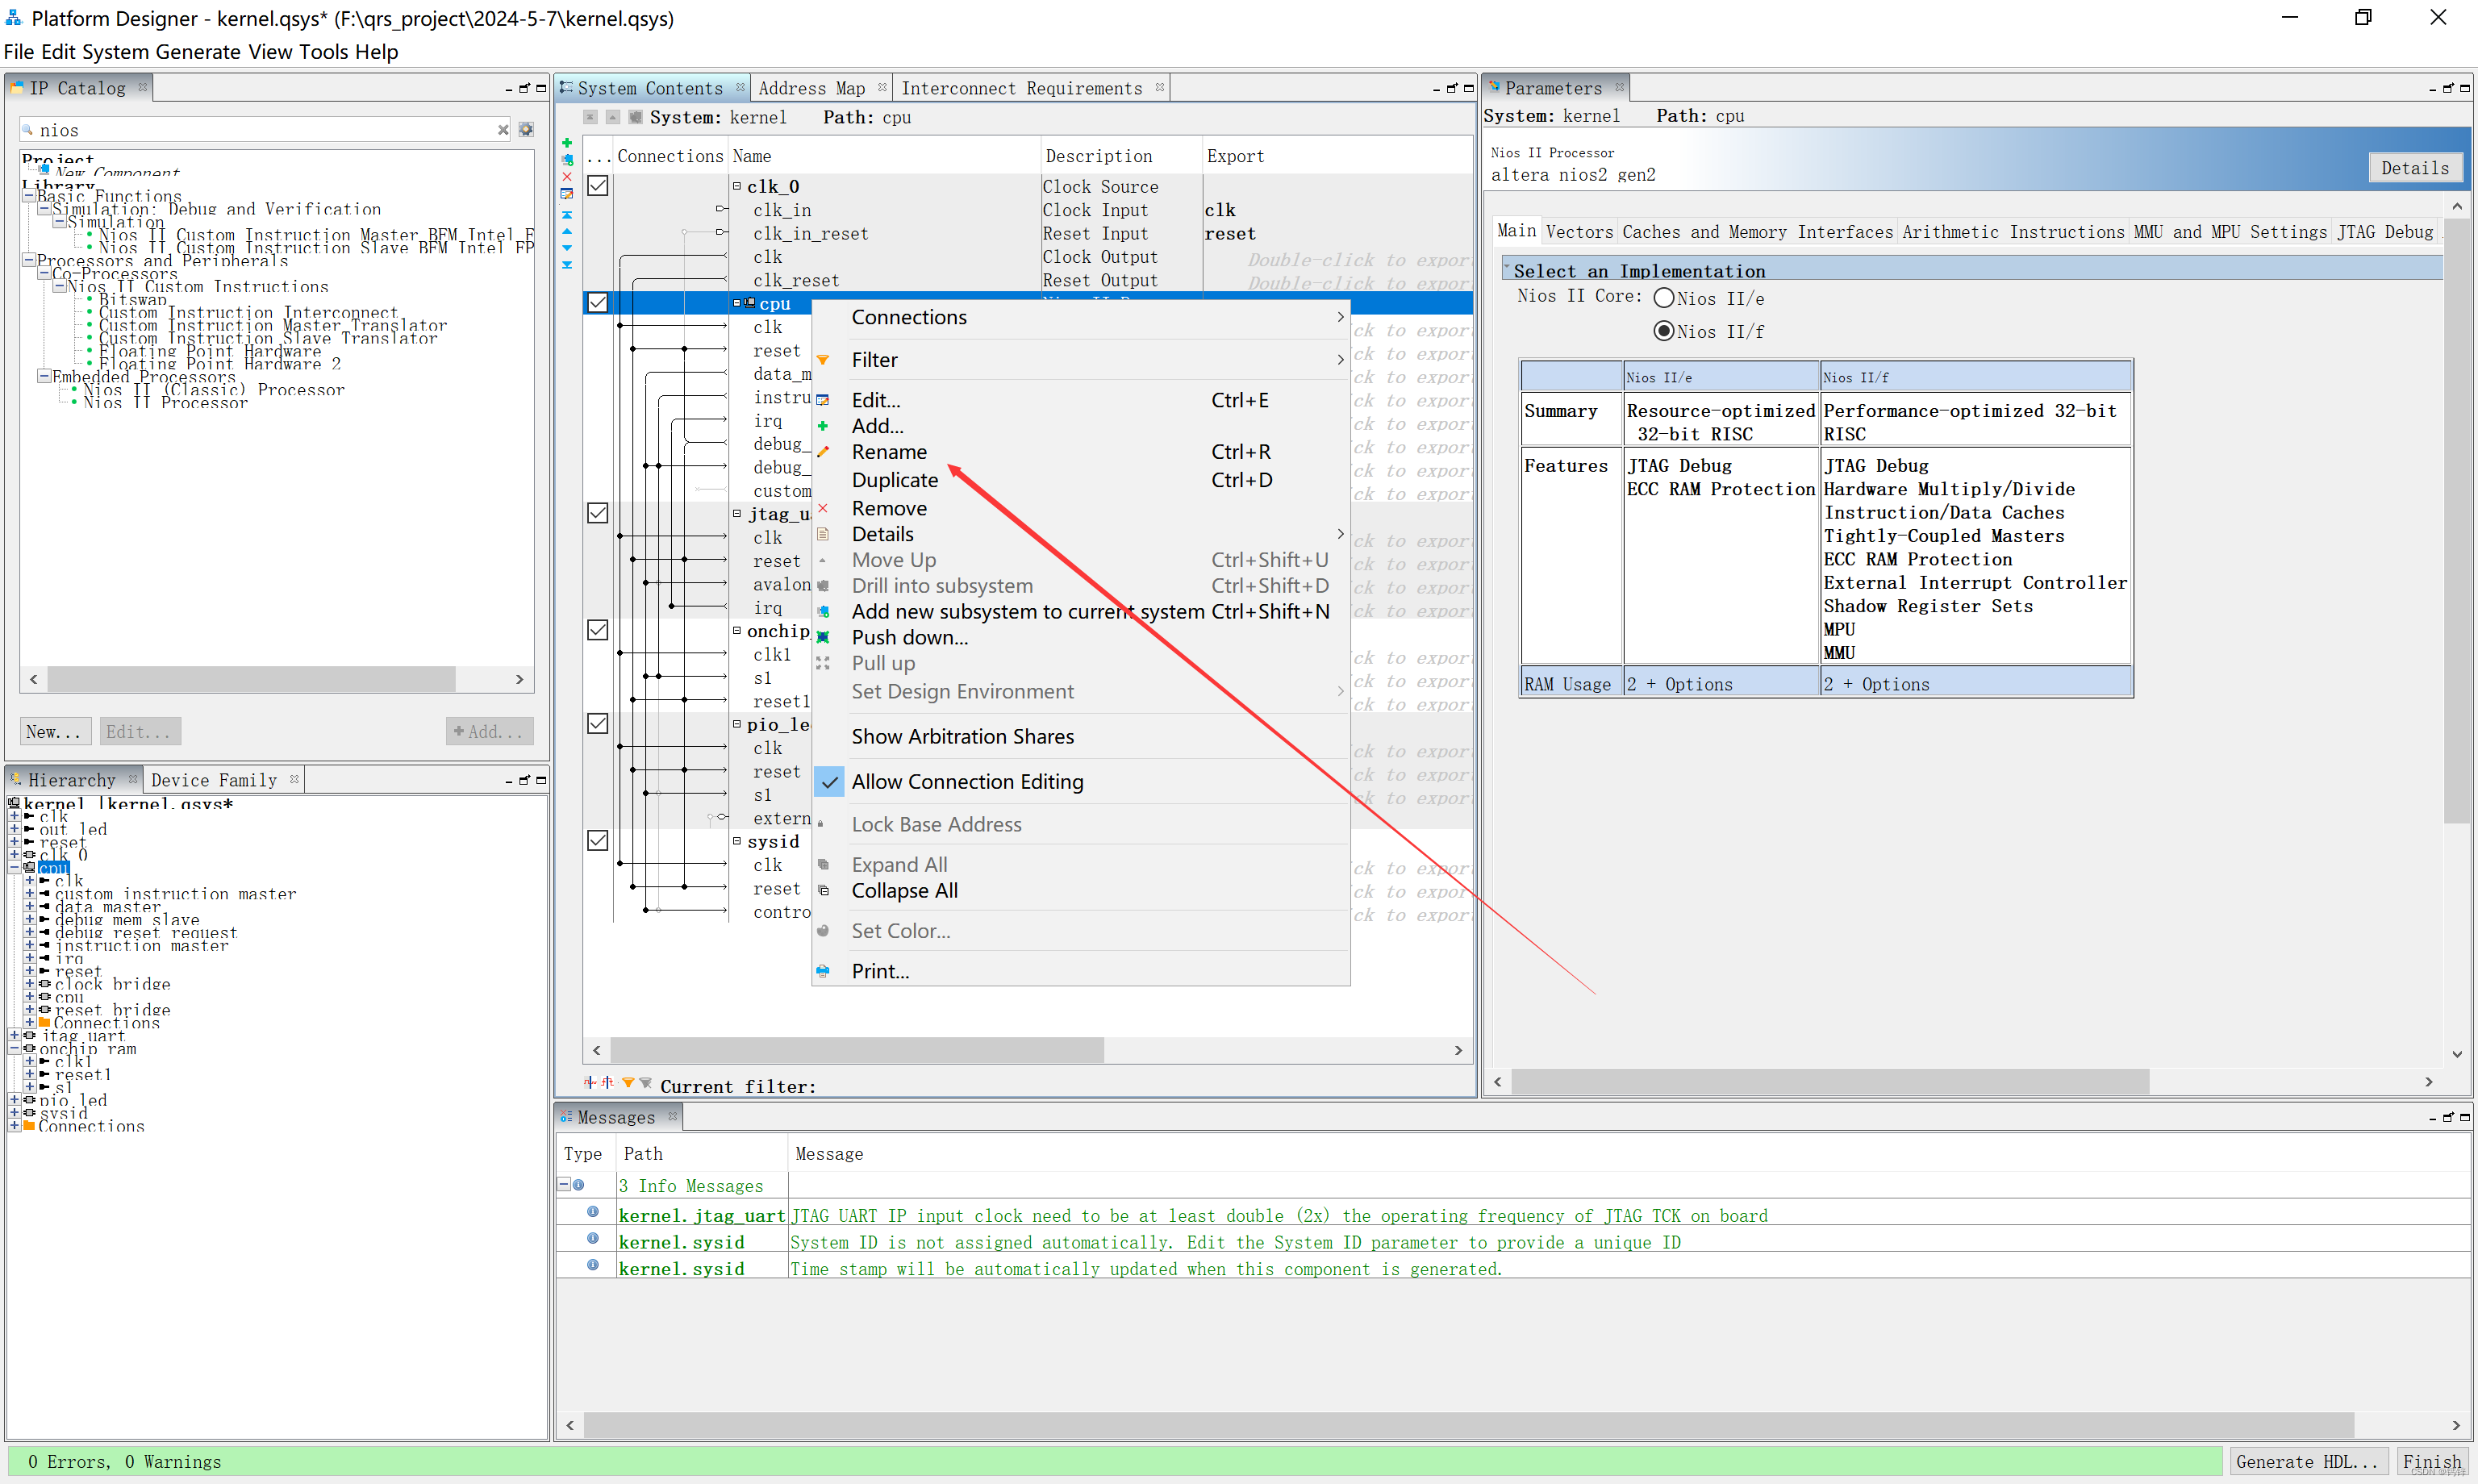
Task: Uncheck the clk_0 component use checkbox
Action: click(x=598, y=186)
